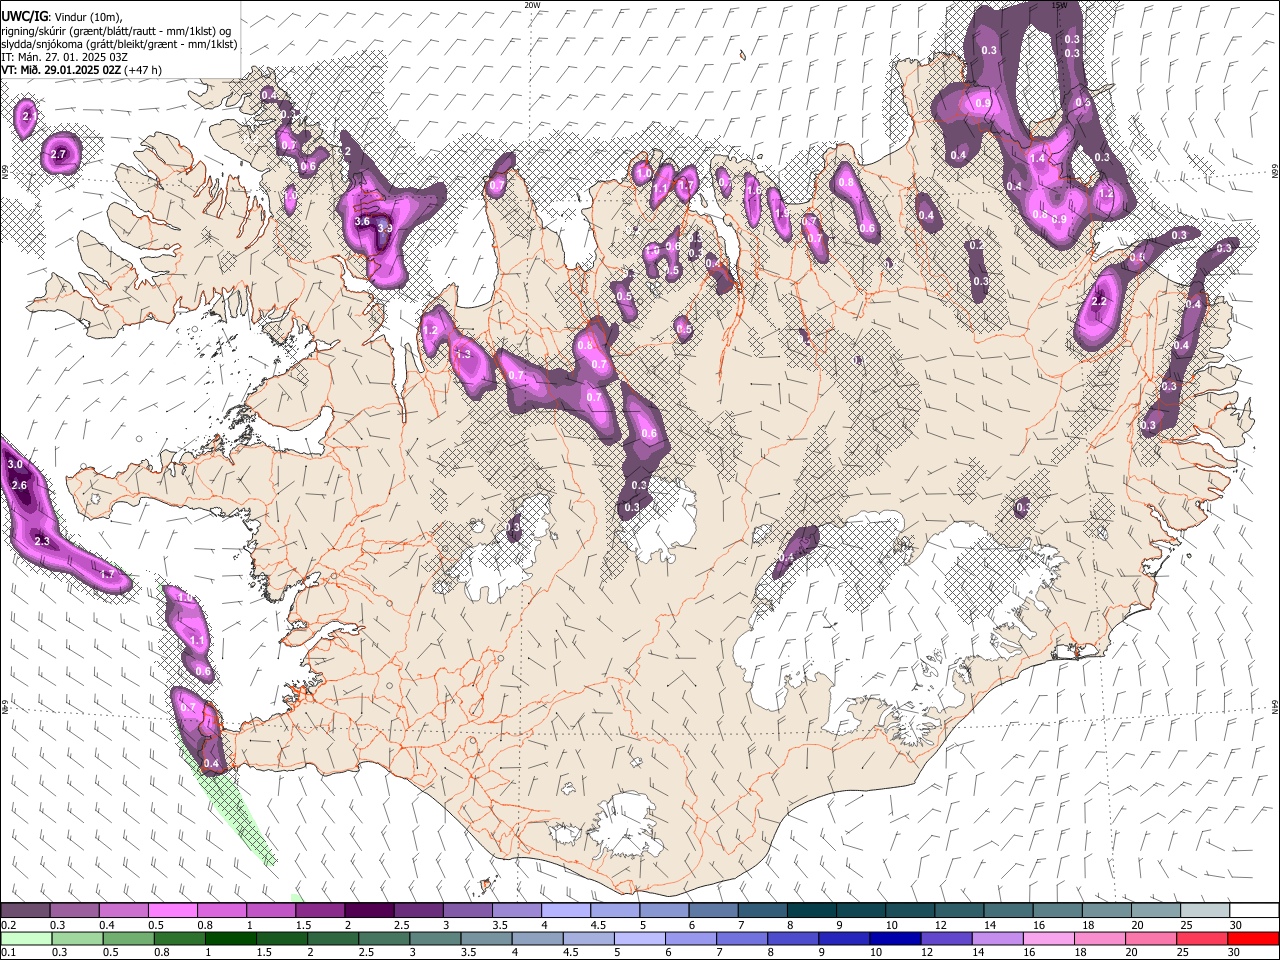1280x960 pixels.
Task: Click the 2.3 precipitation value in the west
Action: pos(42,541)
